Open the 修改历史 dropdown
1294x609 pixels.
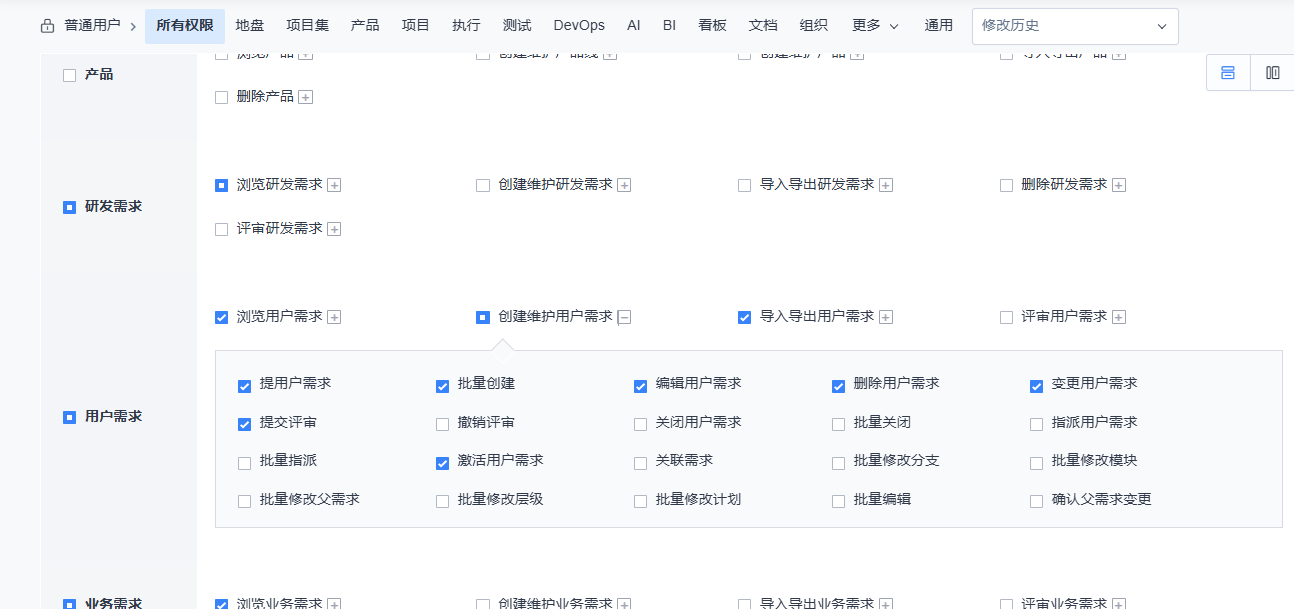click(1075, 26)
